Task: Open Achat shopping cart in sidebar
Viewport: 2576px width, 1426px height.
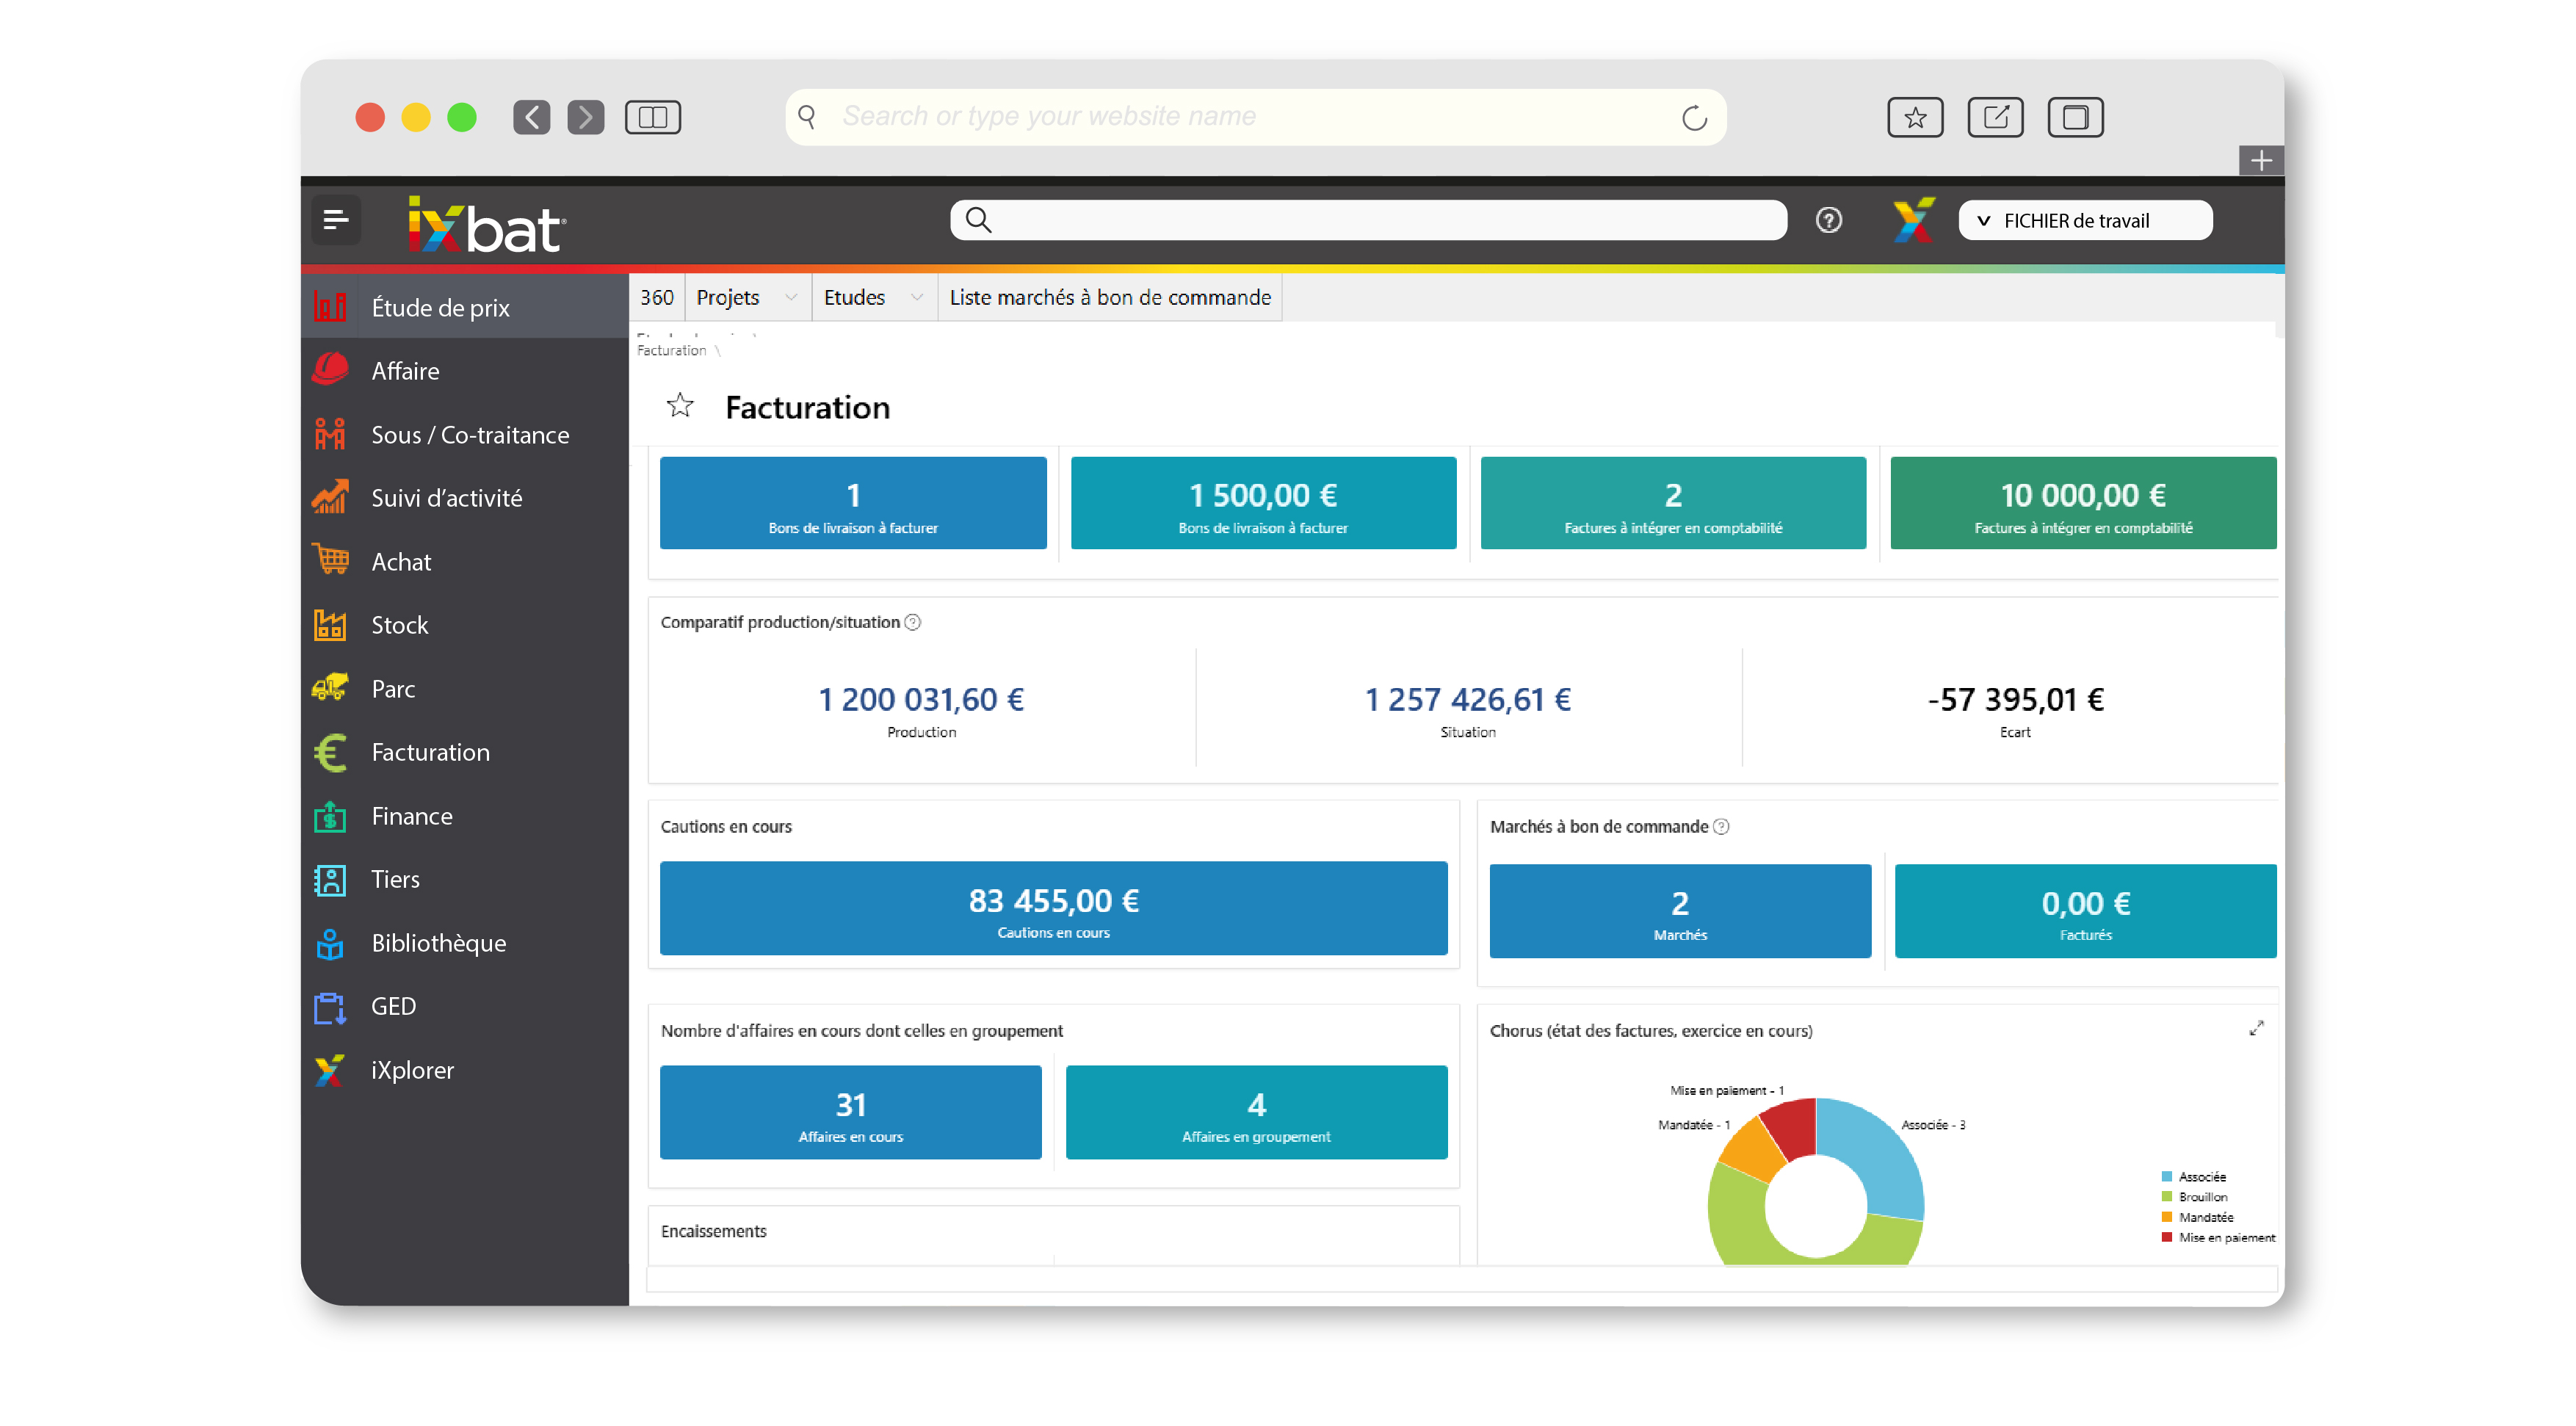Action: pos(331,561)
